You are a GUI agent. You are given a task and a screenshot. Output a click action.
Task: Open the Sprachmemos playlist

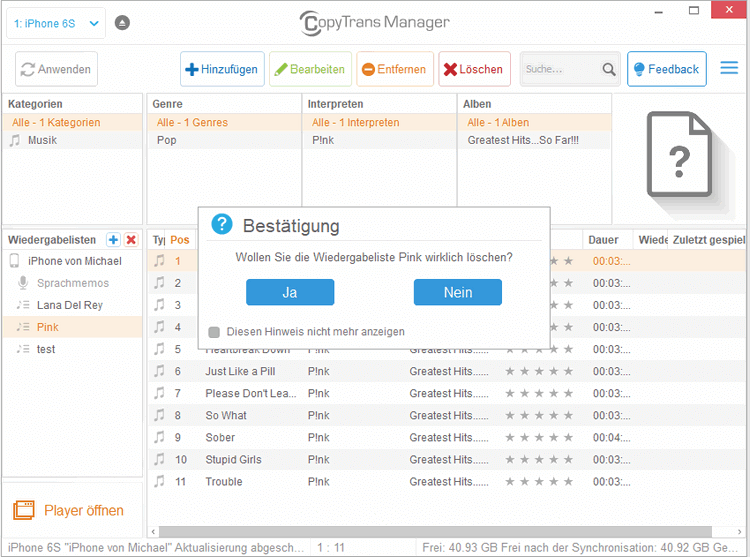[x=72, y=283]
